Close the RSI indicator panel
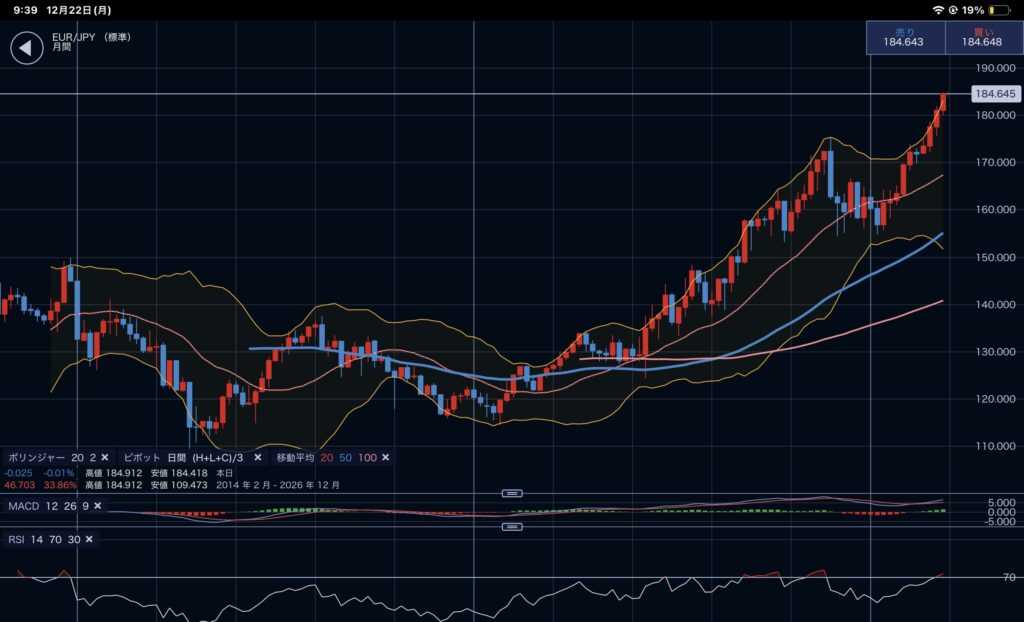This screenshot has height=622, width=1024. tap(89, 539)
